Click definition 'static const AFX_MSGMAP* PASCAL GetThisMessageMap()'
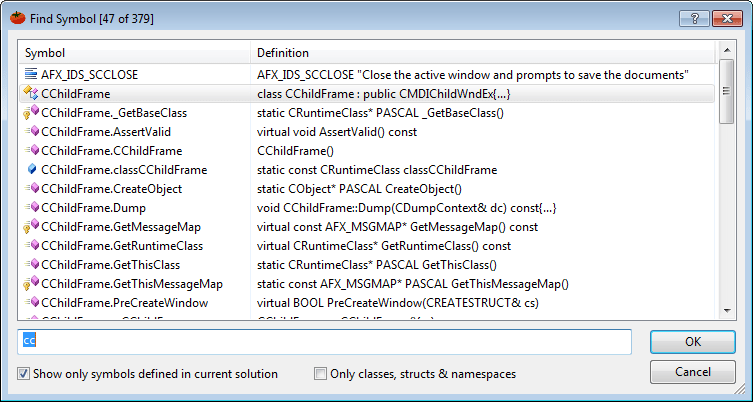The image size is (753, 402). coord(413,284)
